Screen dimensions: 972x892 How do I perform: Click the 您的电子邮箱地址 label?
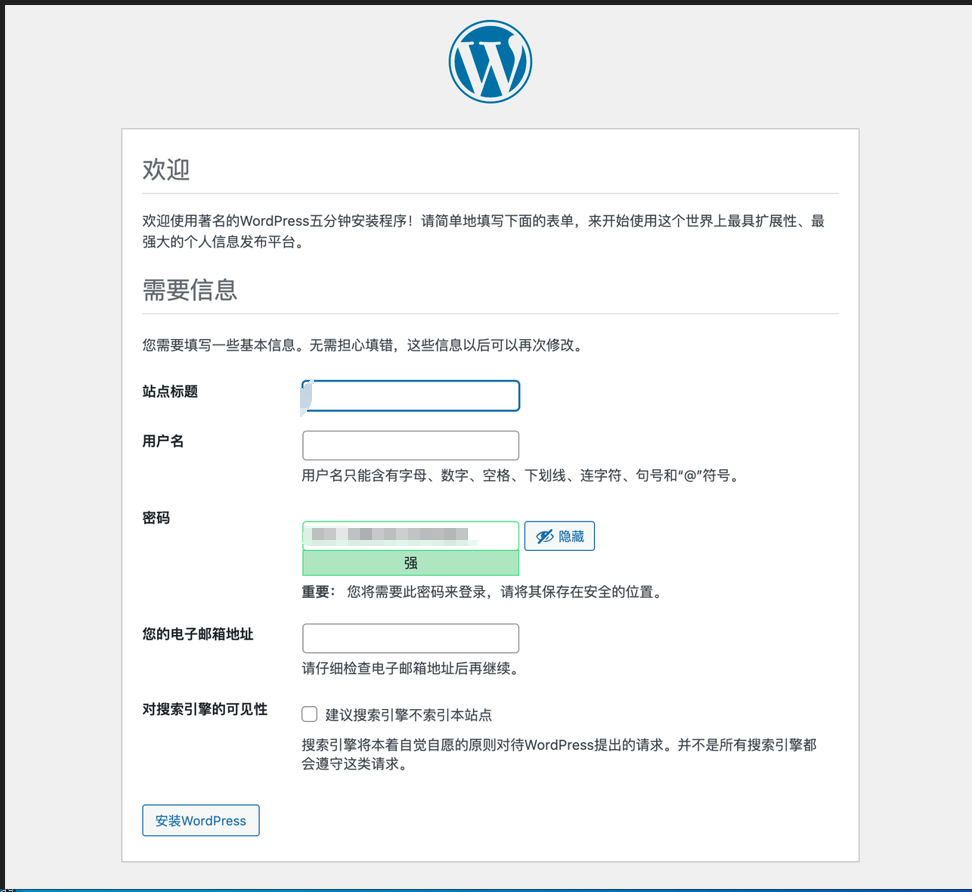pos(198,634)
